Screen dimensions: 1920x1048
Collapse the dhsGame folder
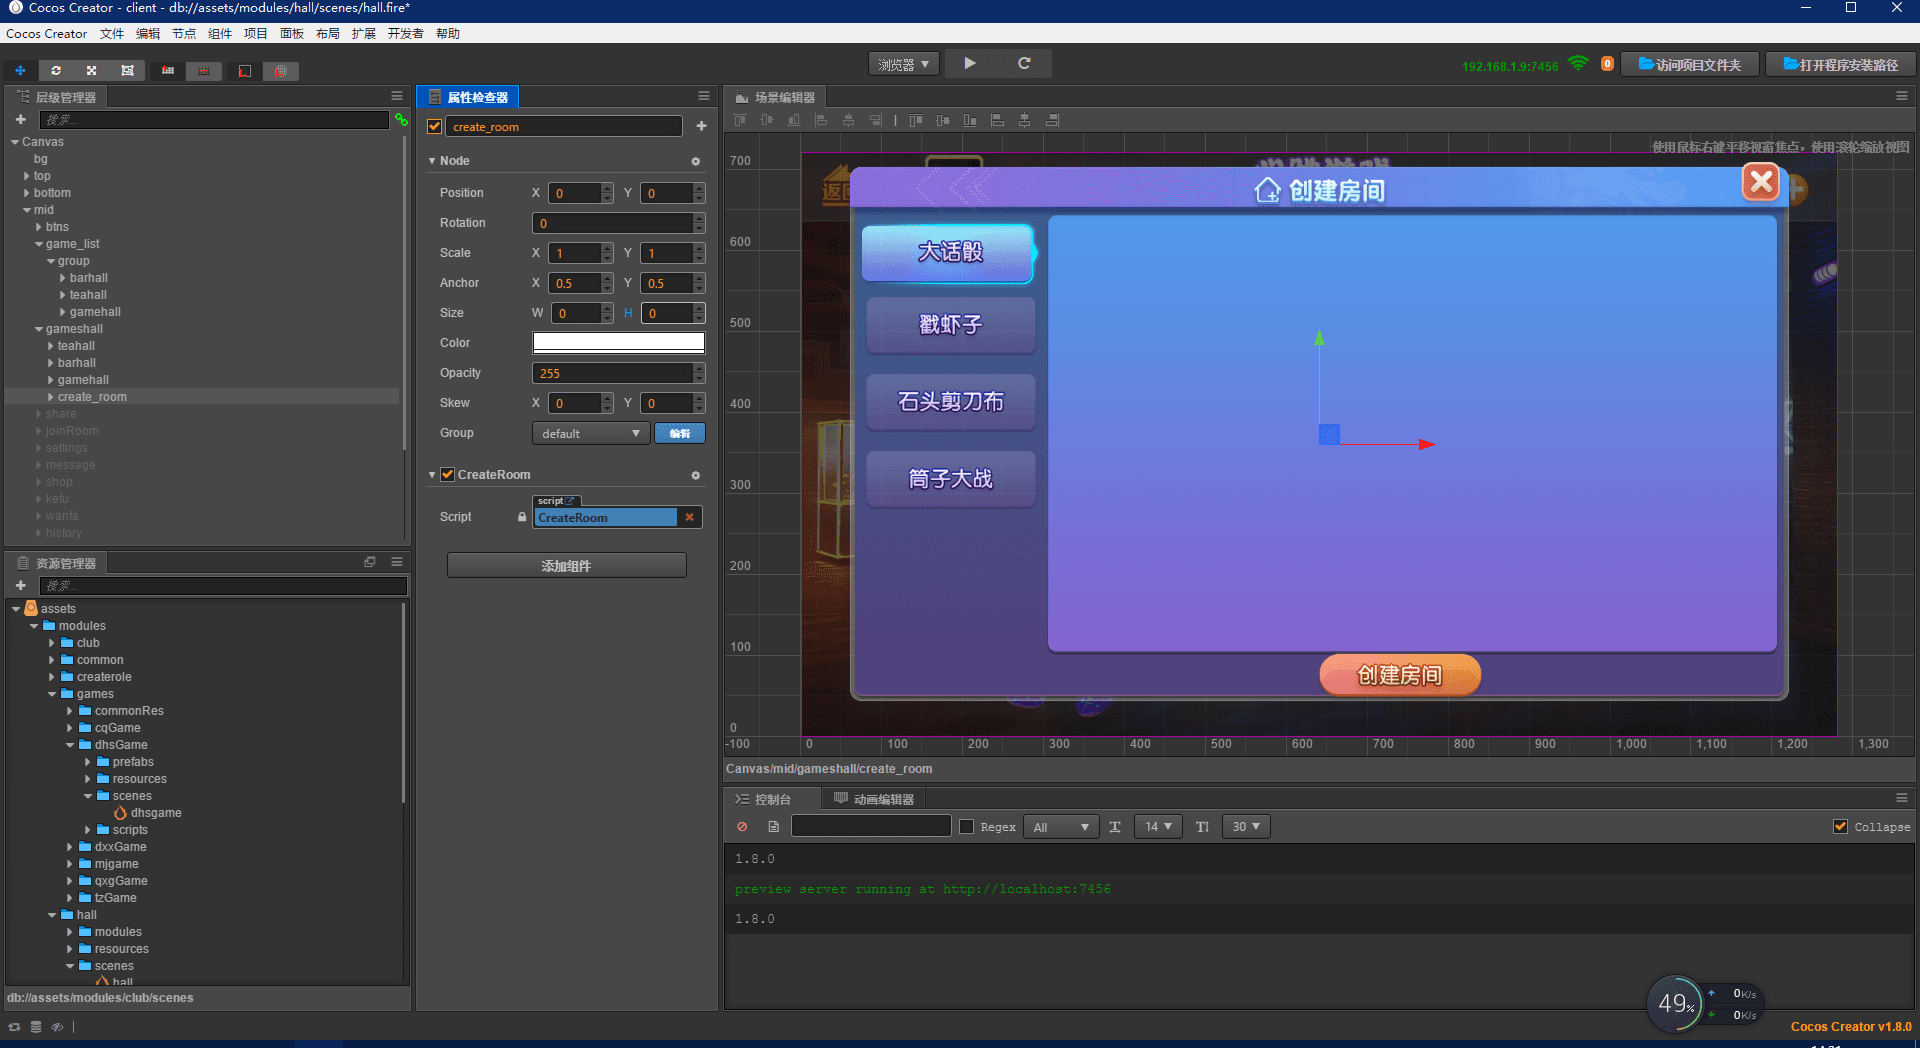(70, 745)
